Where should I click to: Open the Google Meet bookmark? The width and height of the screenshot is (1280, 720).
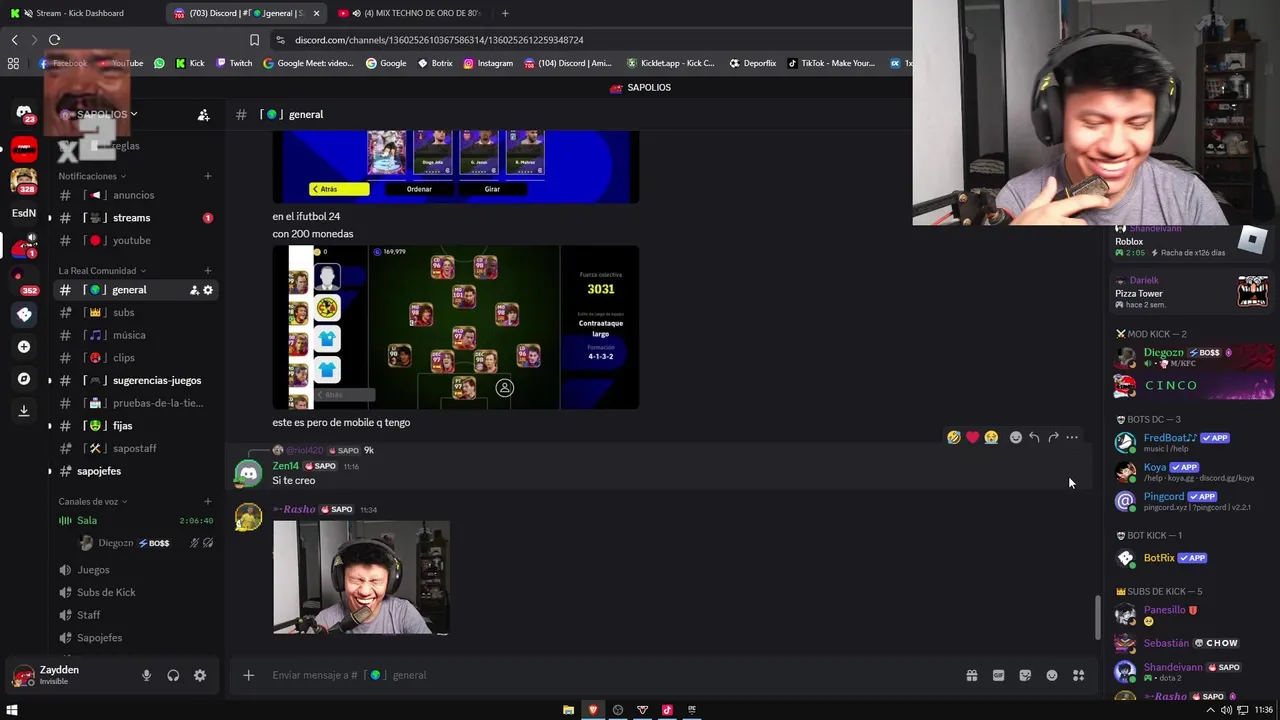click(x=308, y=63)
